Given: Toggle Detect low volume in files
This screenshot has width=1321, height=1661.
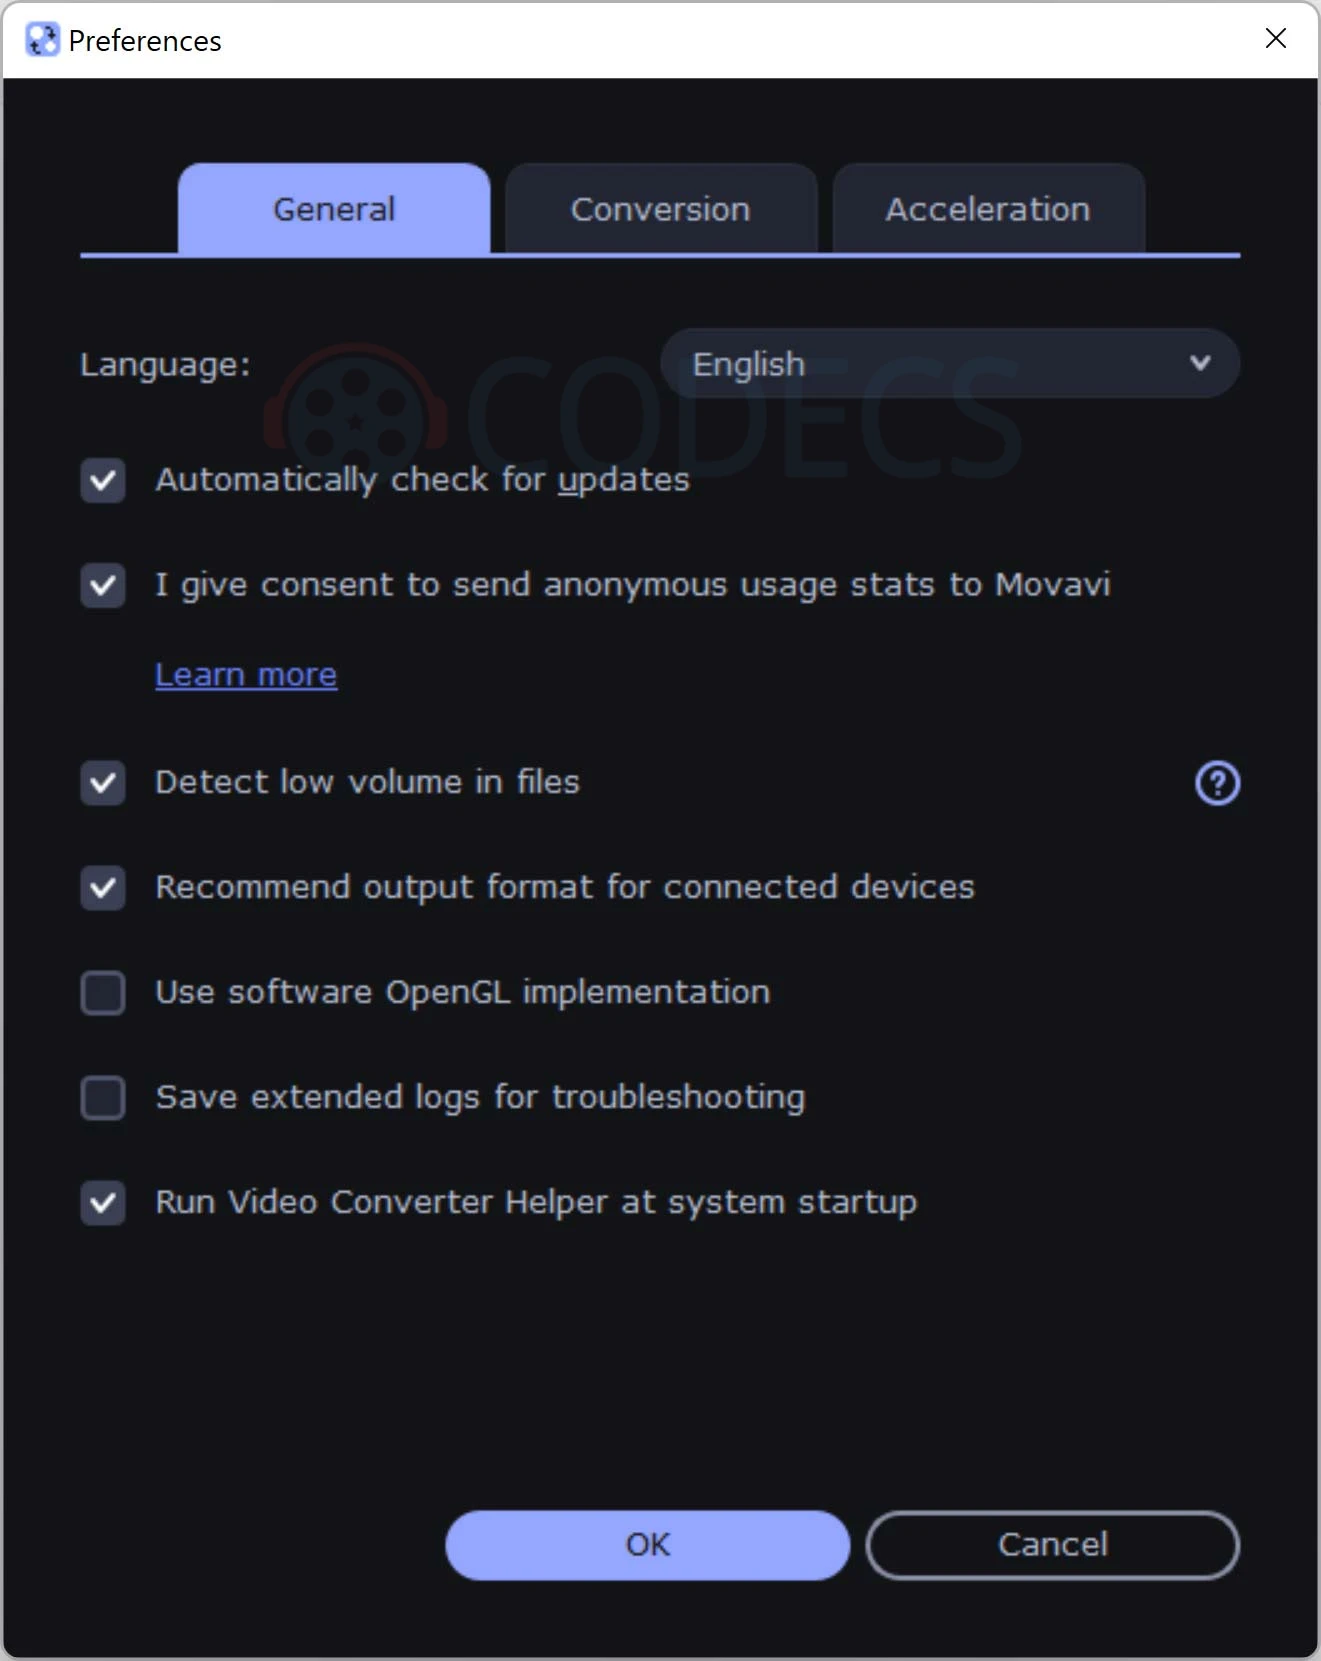Looking at the screenshot, I should click(103, 783).
